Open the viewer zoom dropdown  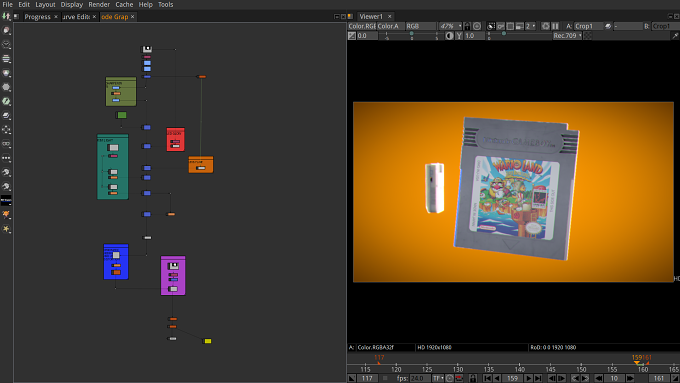pyautogui.click(x=450, y=26)
